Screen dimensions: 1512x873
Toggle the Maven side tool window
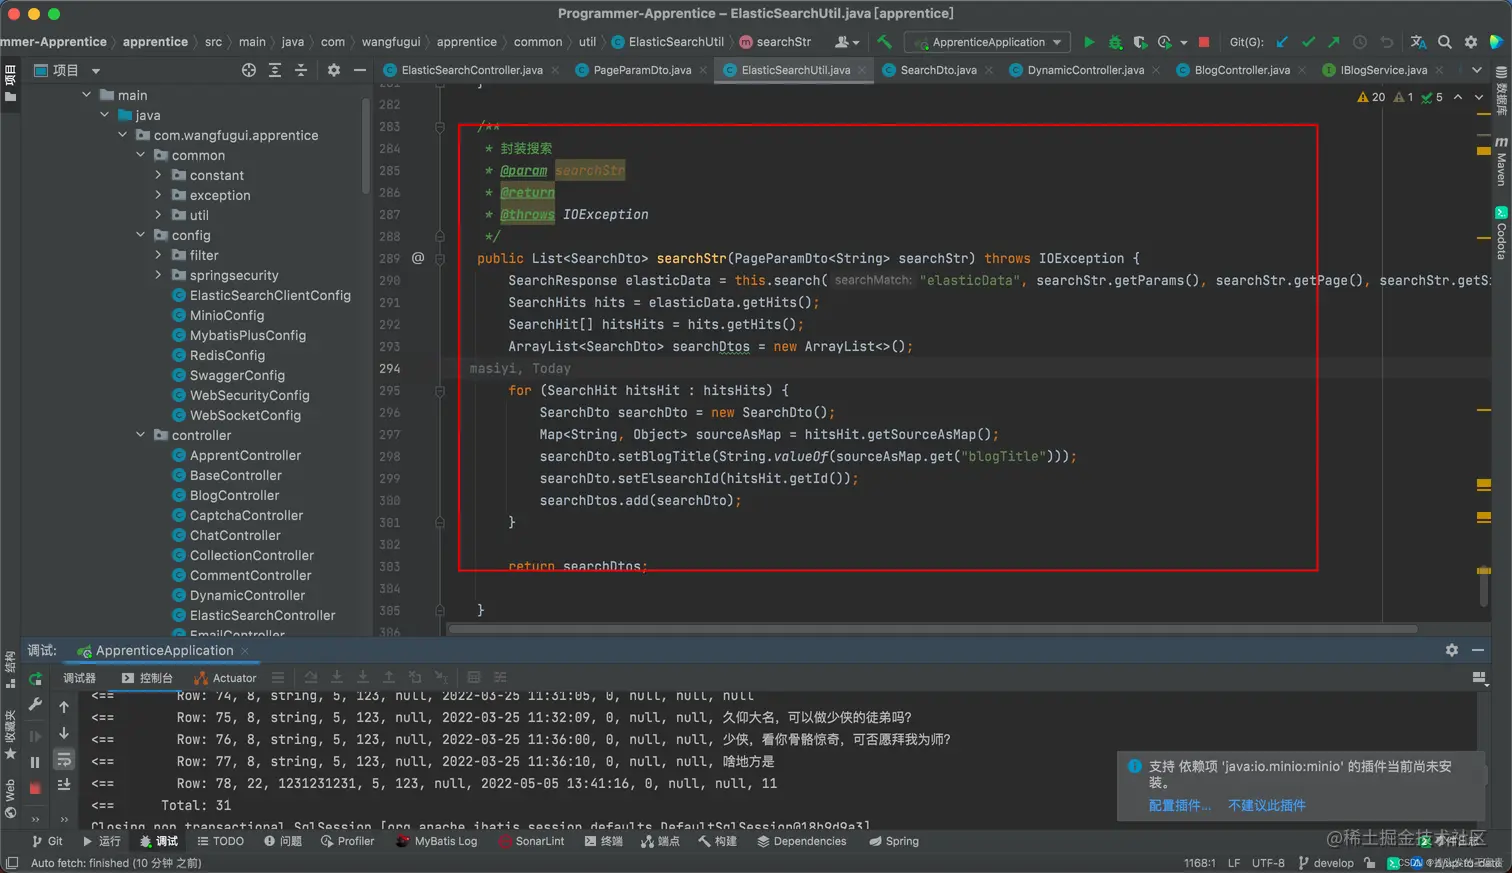tap(1501, 160)
